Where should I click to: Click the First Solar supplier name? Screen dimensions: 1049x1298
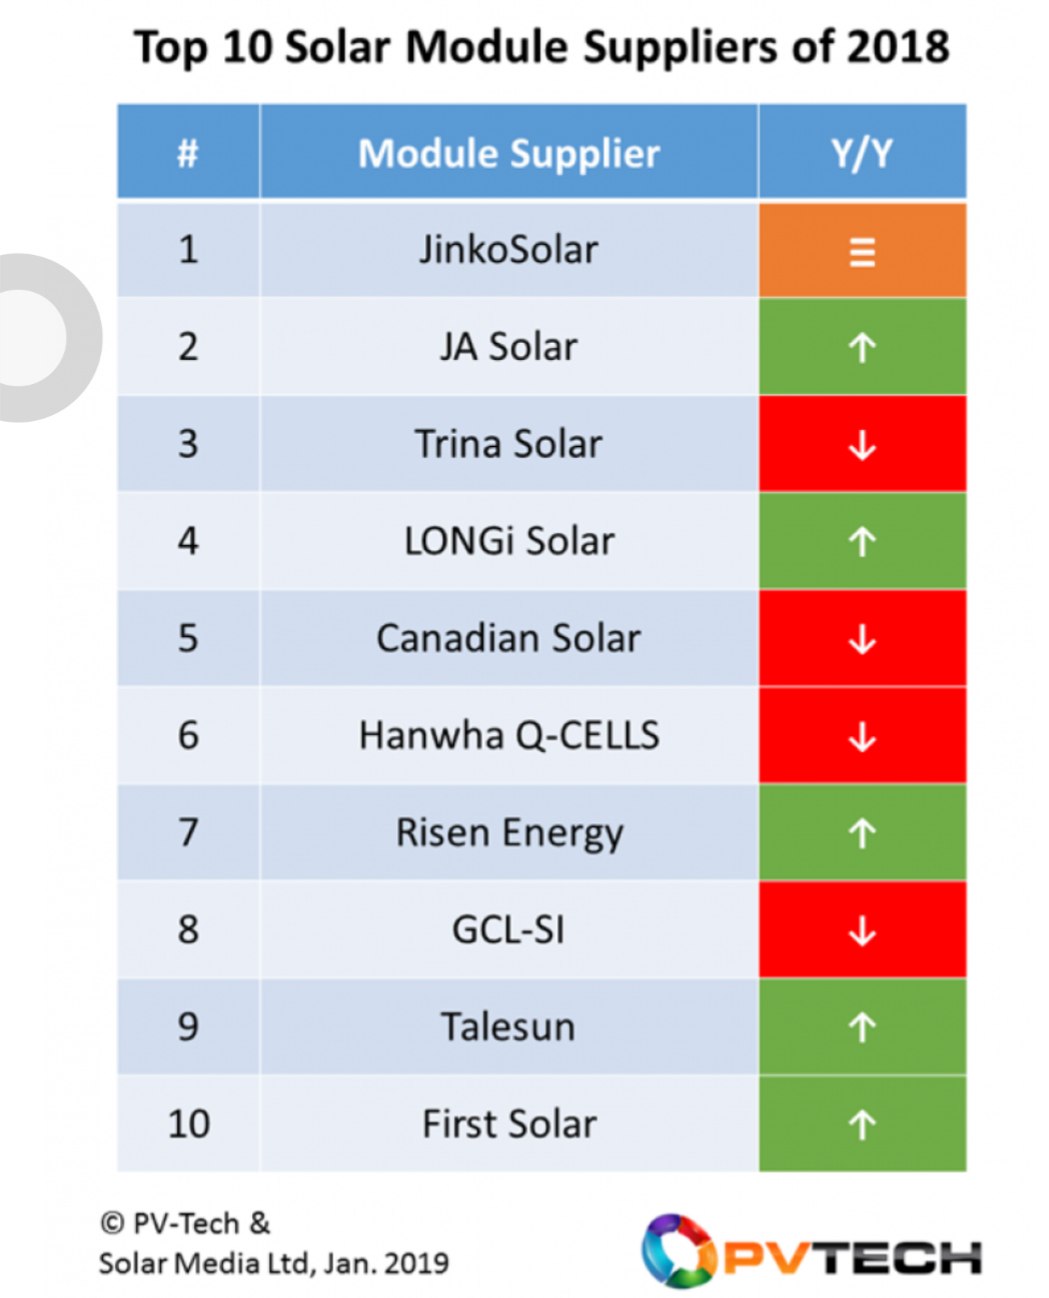[x=508, y=1124]
